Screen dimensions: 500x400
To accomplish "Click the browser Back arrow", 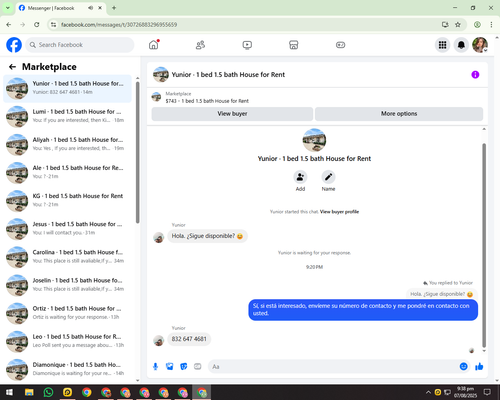I will (9, 25).
